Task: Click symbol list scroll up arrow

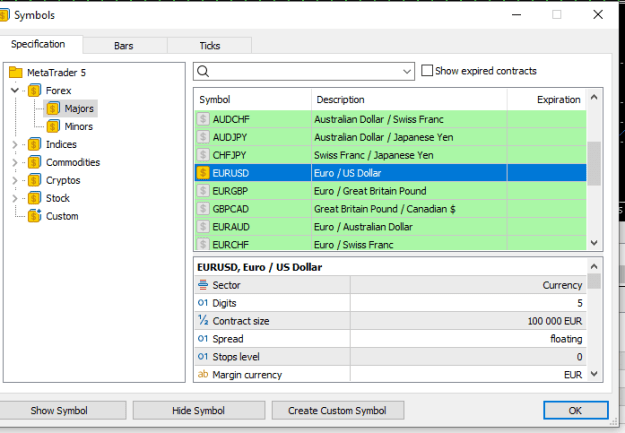Action: click(594, 97)
